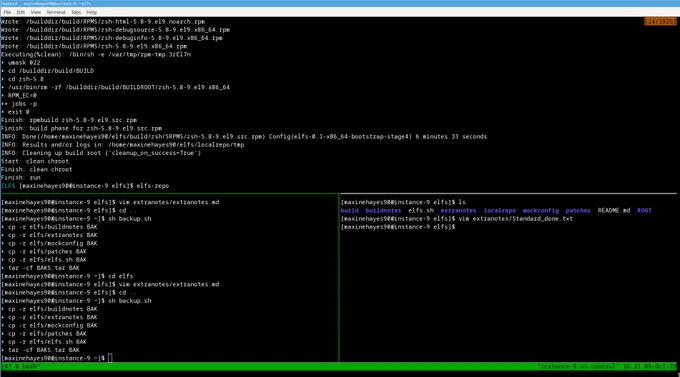Open the File menu
This screenshot has width=680, height=377.
point(7,12)
